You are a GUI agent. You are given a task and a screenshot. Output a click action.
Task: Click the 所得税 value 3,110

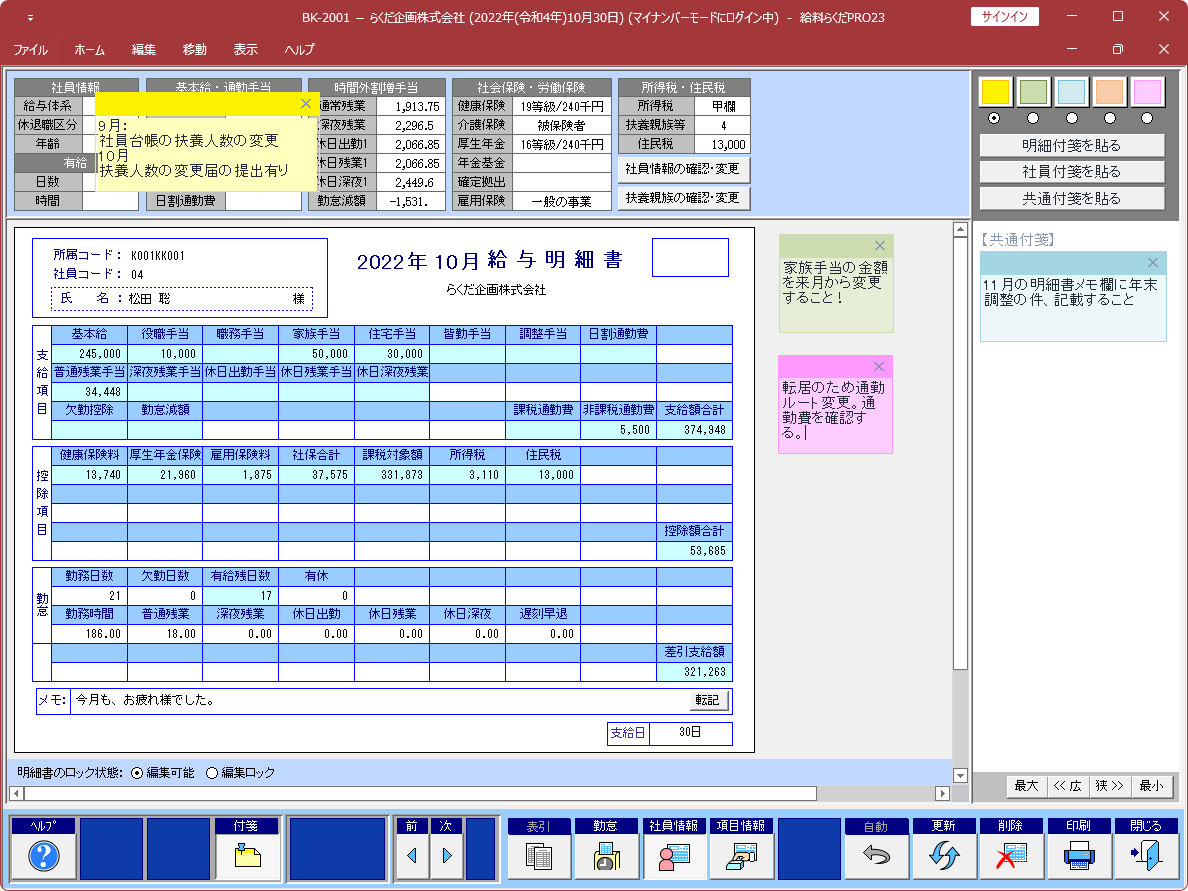click(x=467, y=475)
